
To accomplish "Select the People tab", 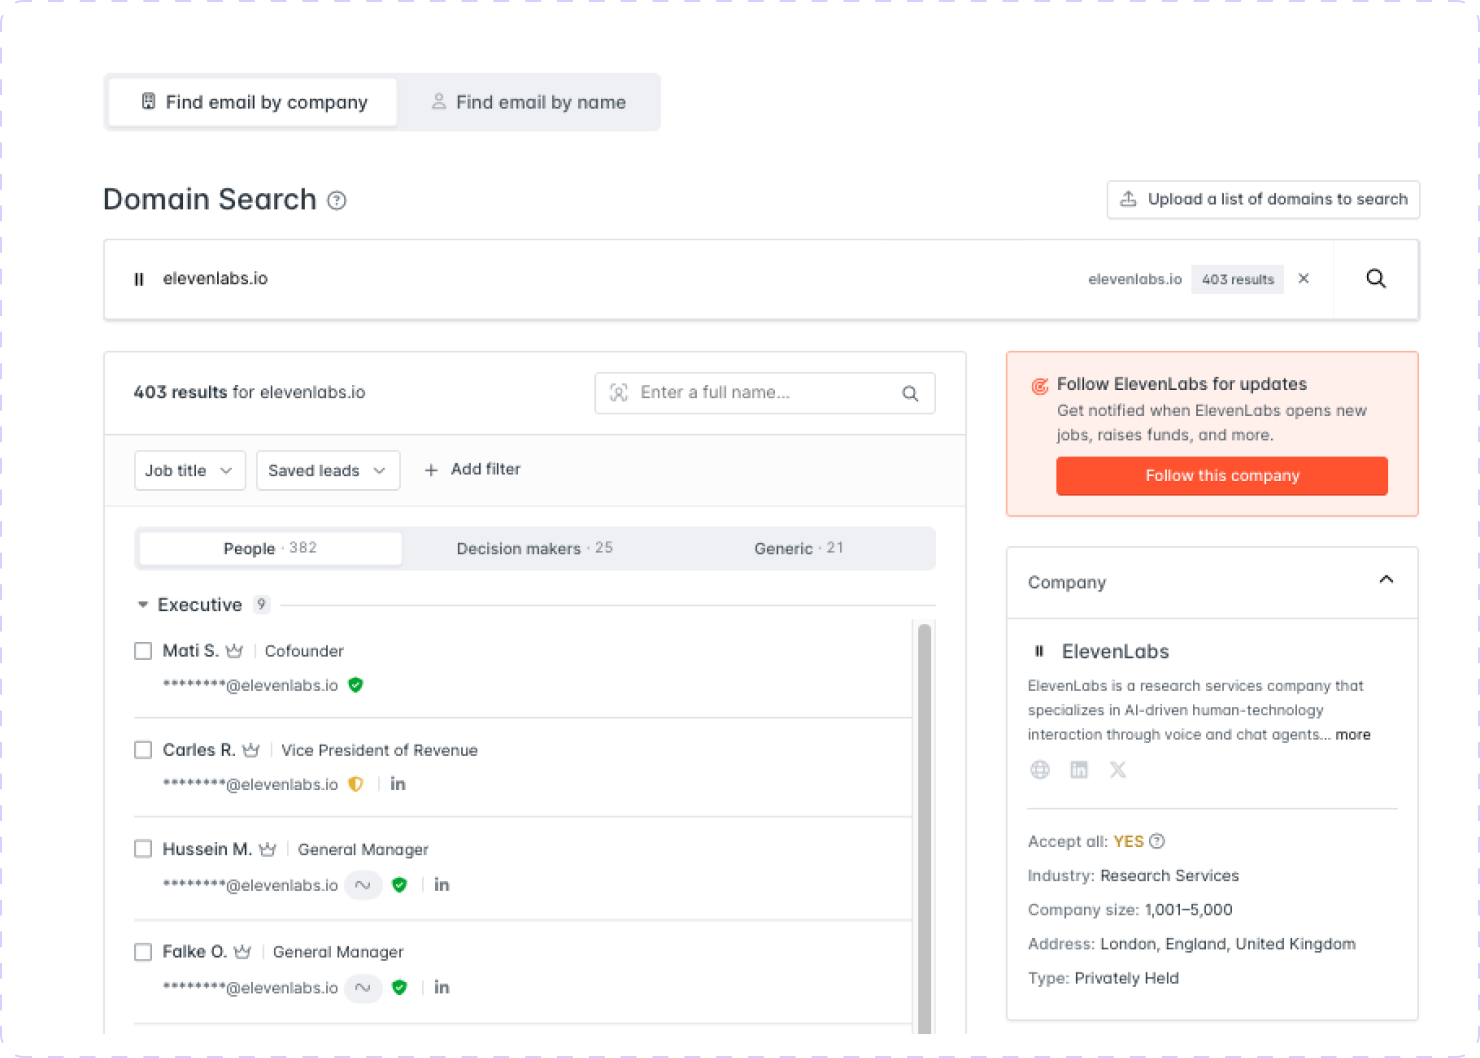I will pyautogui.click(x=270, y=548).
